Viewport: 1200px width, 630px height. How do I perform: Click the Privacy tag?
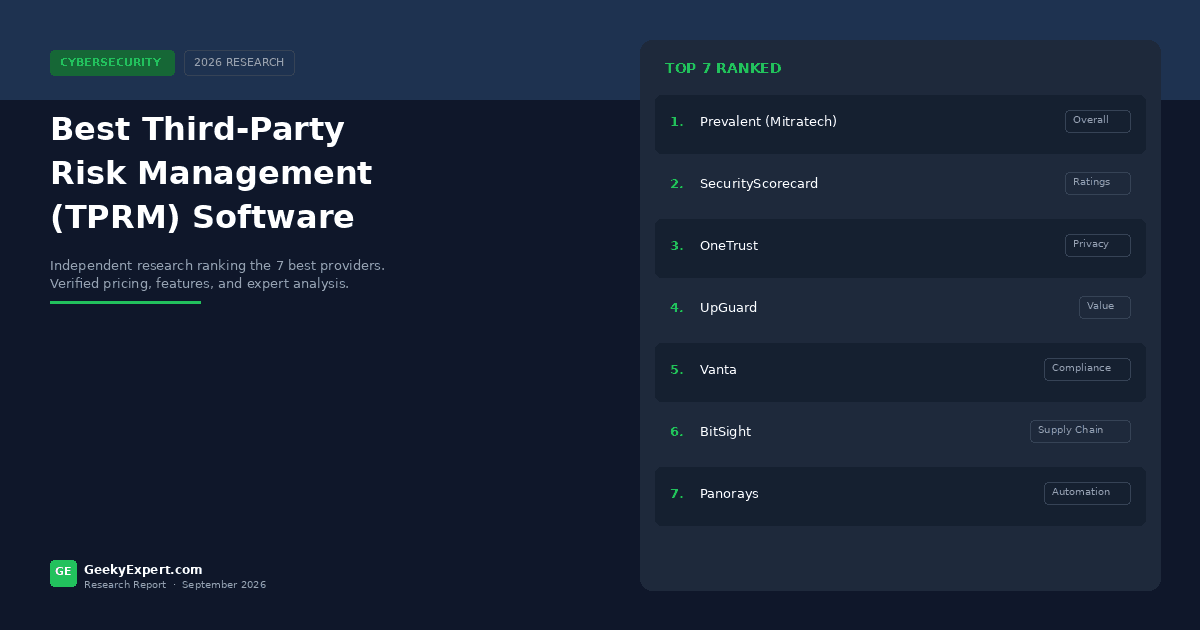pyautogui.click(x=1097, y=245)
